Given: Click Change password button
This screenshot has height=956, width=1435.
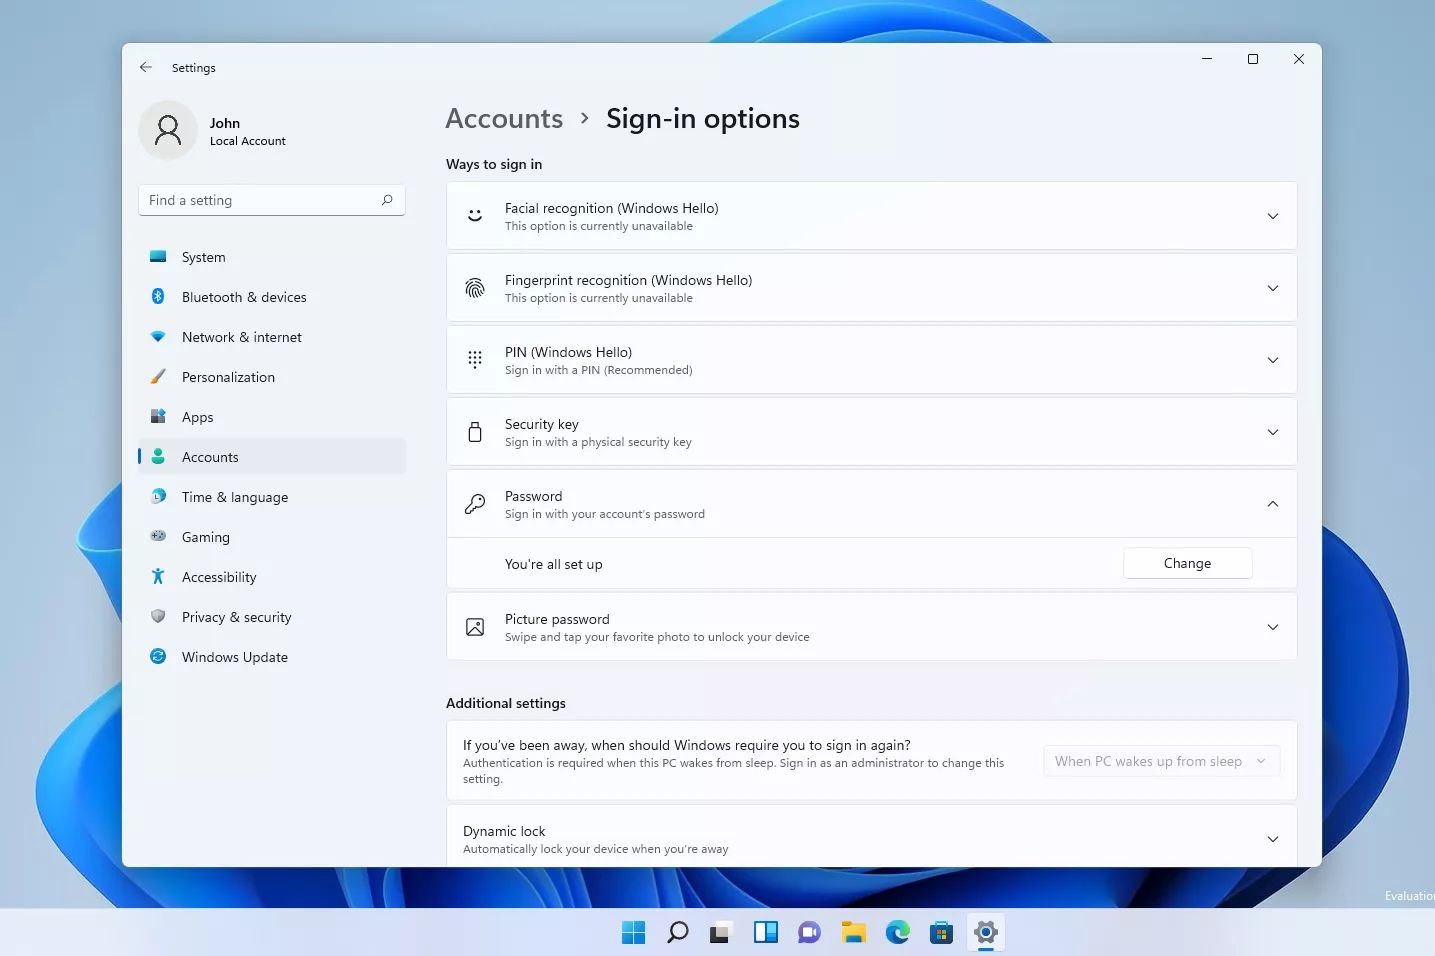Looking at the screenshot, I should (1187, 563).
